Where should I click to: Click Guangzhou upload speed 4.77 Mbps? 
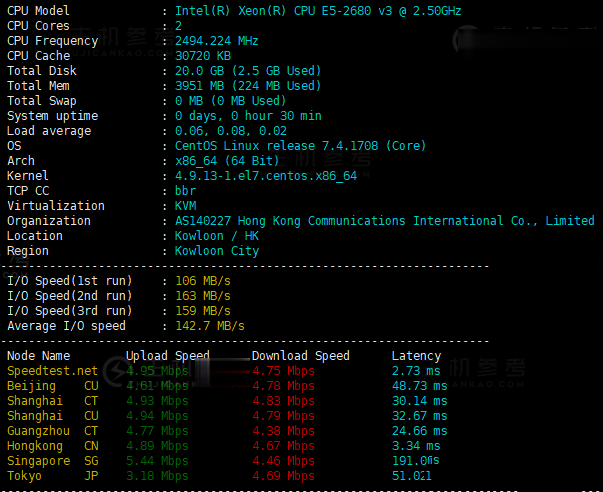(x=157, y=431)
